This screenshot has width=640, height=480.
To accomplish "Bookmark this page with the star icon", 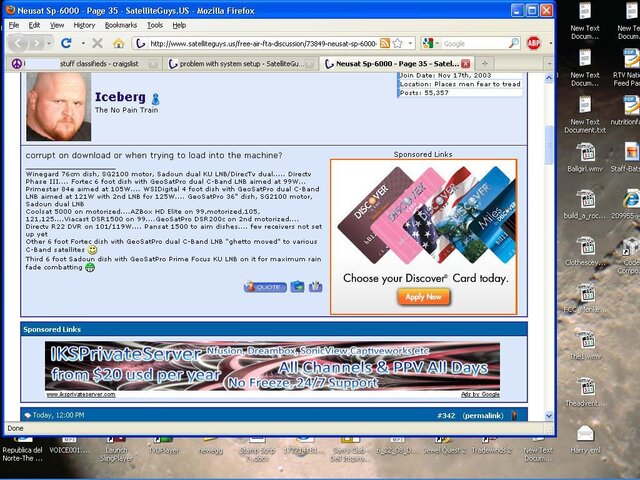I will point(398,43).
